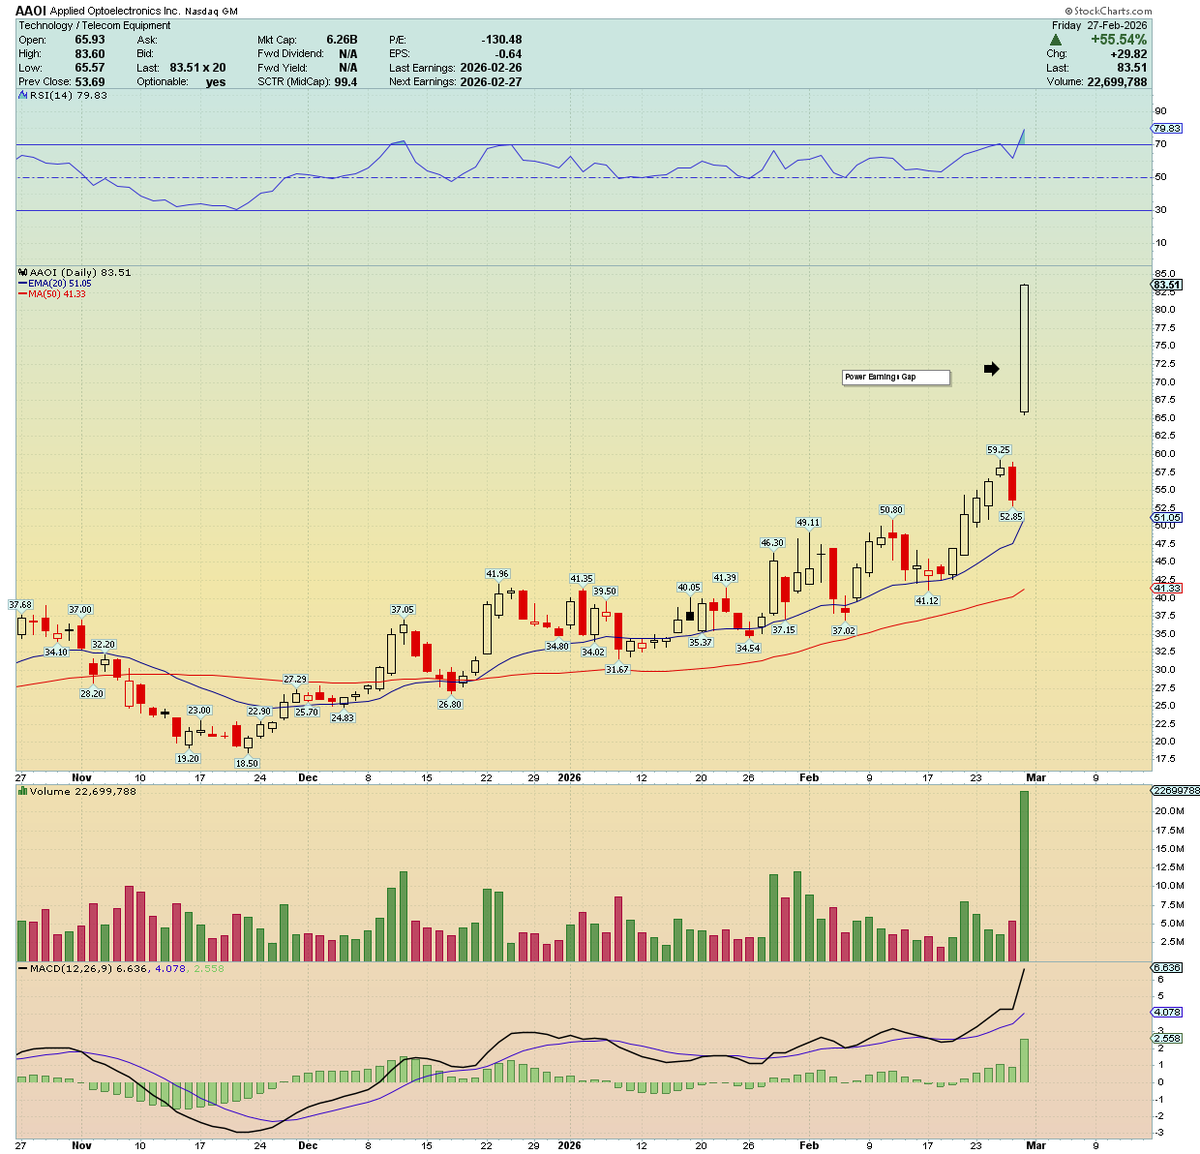1200x1154 pixels.
Task: Click the 83.51 price tag on right axis
Action: point(1167,285)
